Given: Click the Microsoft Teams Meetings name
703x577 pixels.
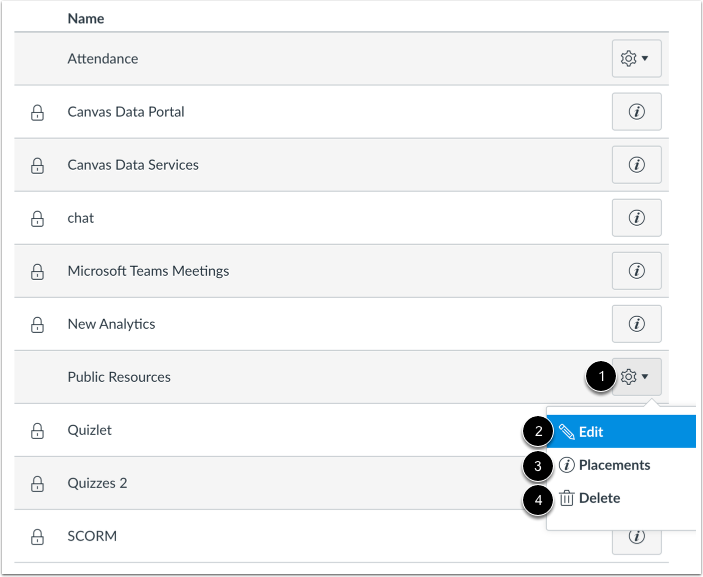Looking at the screenshot, I should [x=148, y=271].
